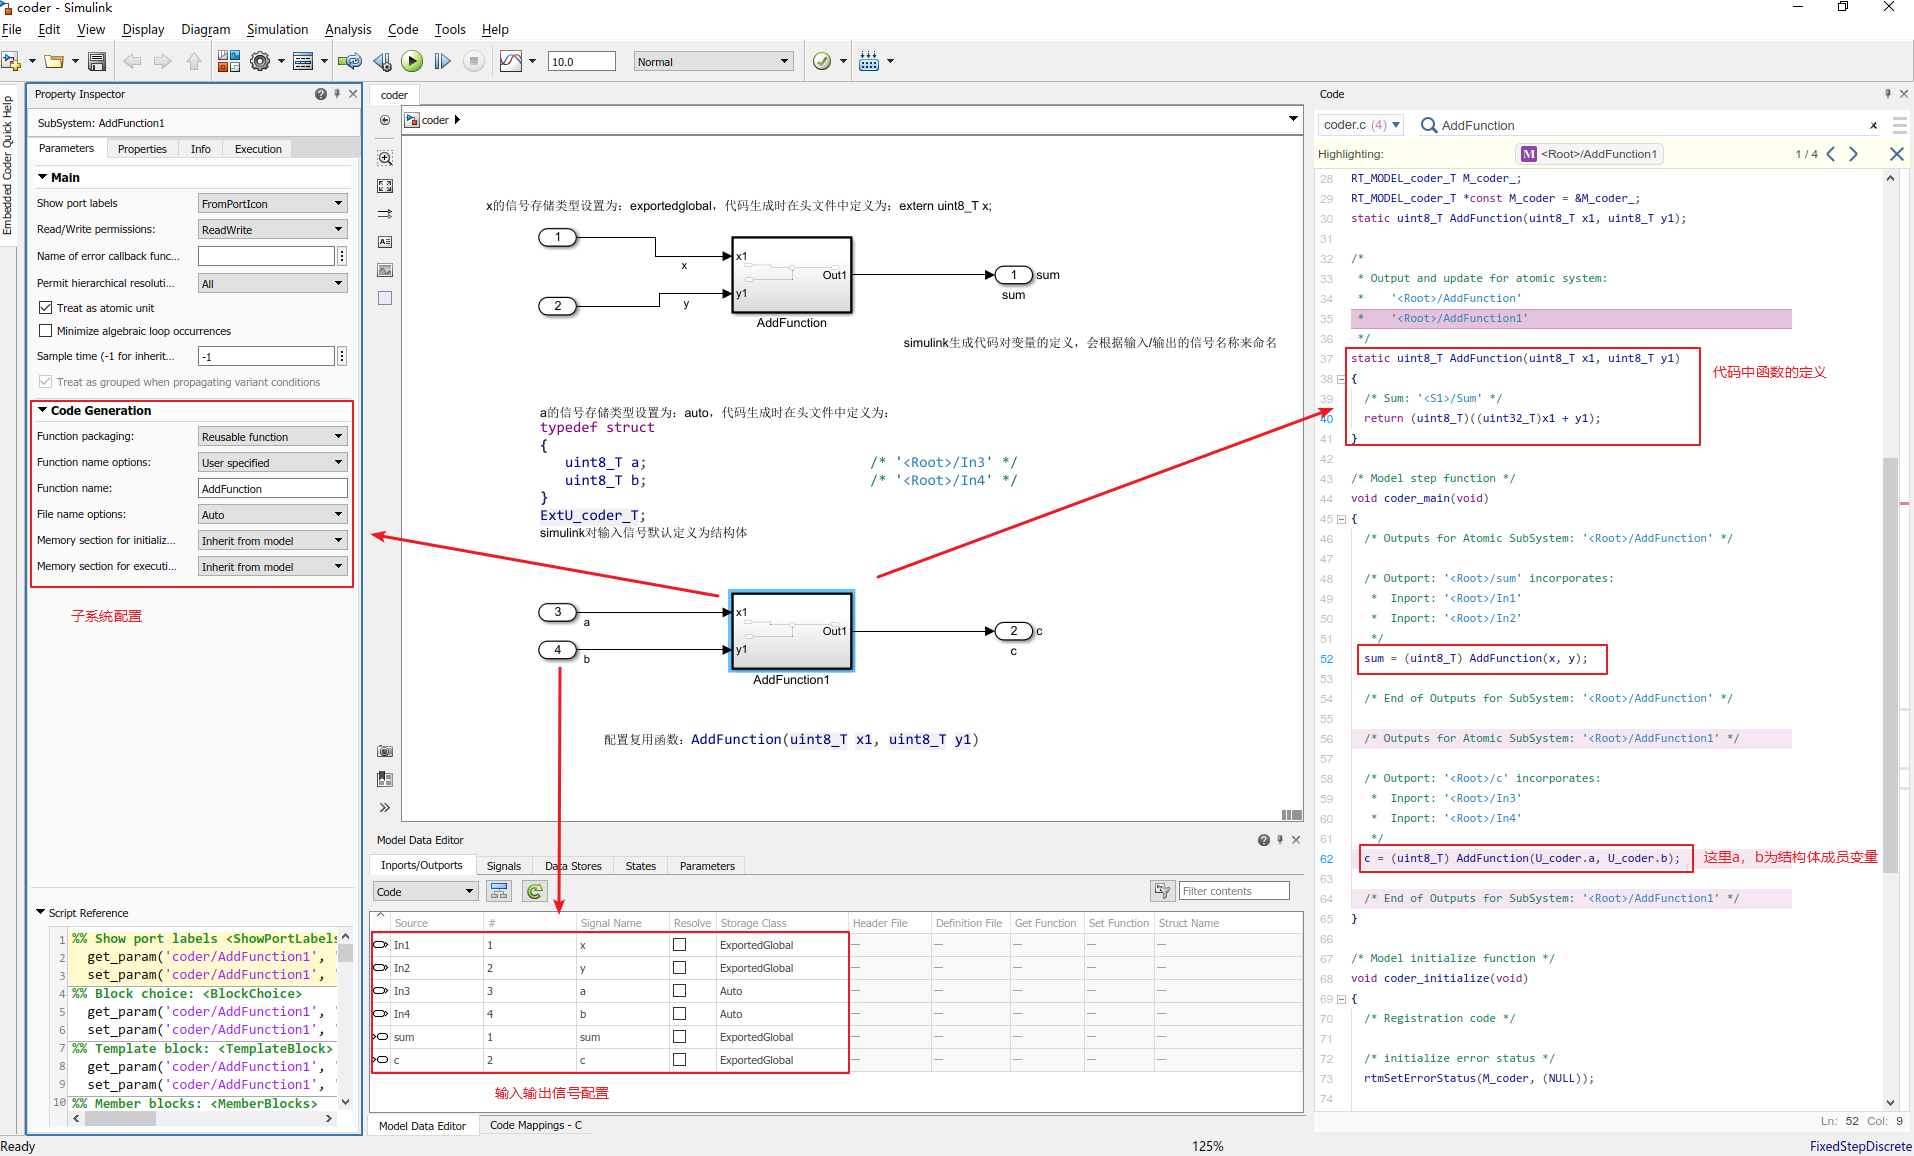Click the green Run simulation button
Viewport: 1914px width, 1156px height.
[412, 62]
